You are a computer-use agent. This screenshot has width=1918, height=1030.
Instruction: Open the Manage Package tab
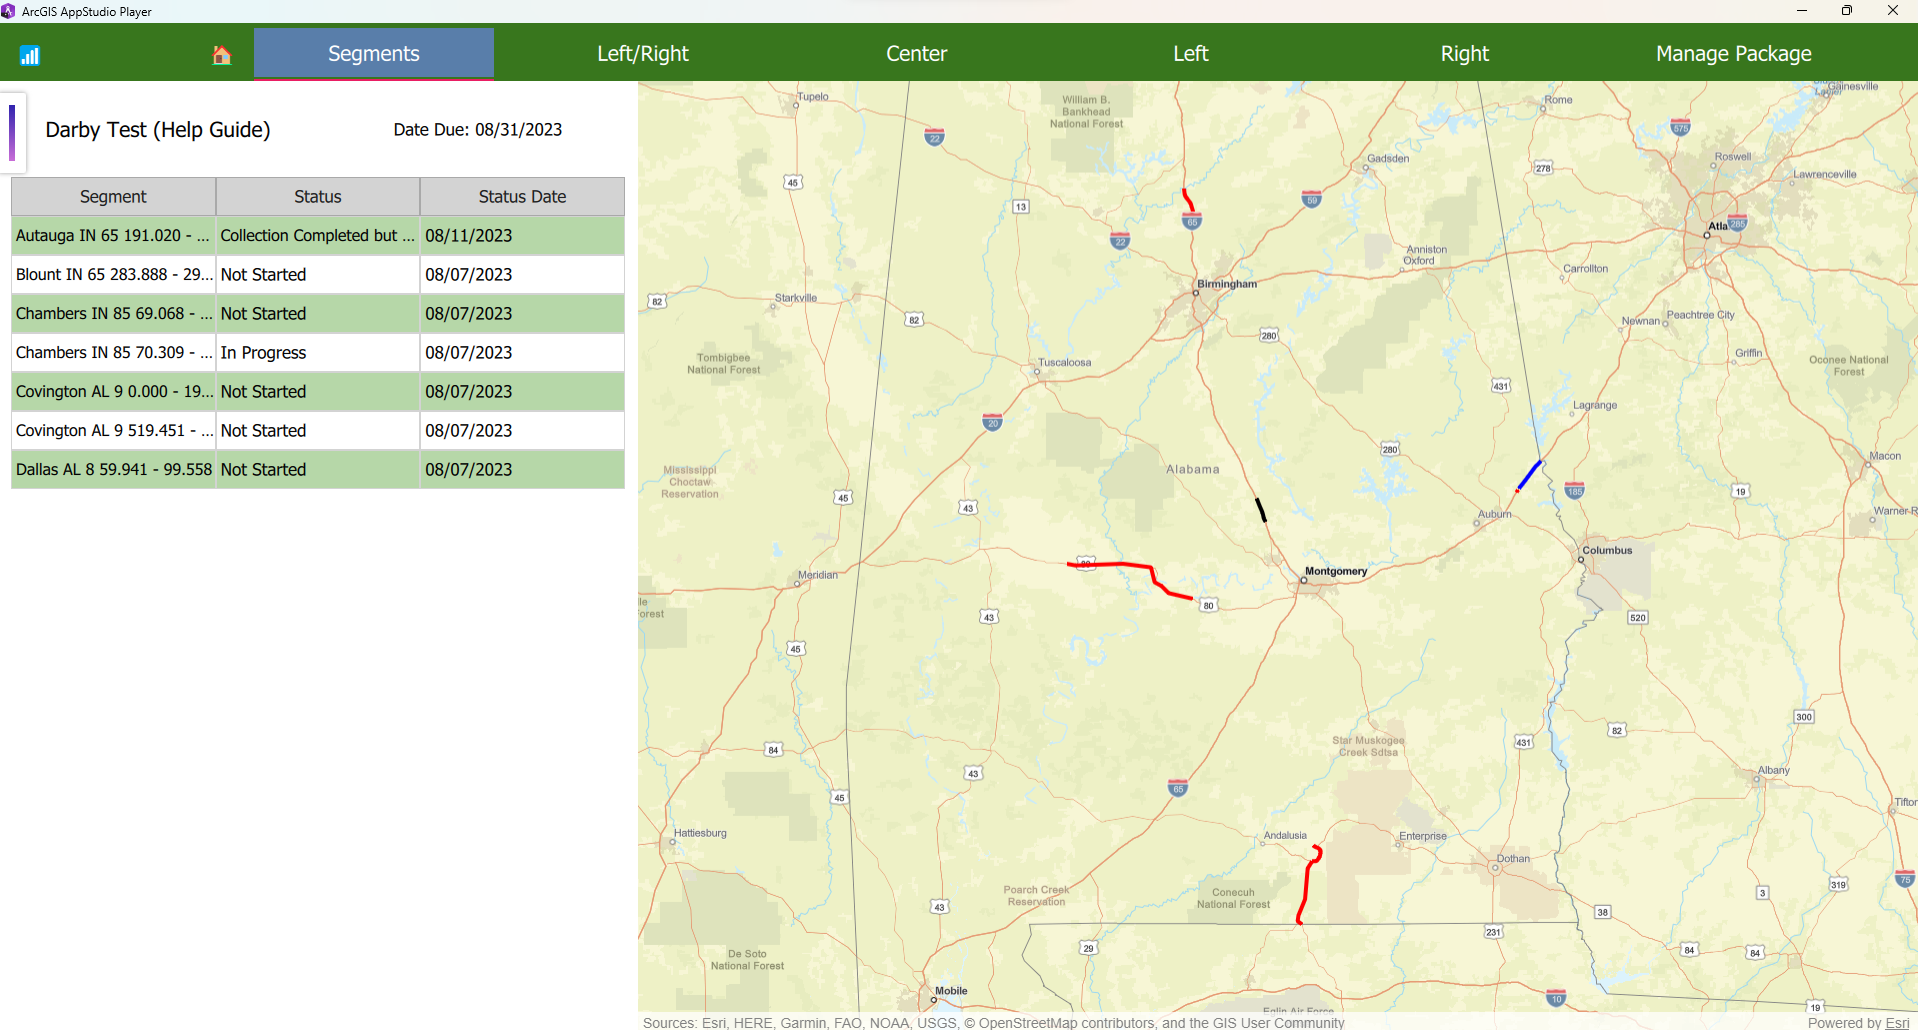(1734, 53)
